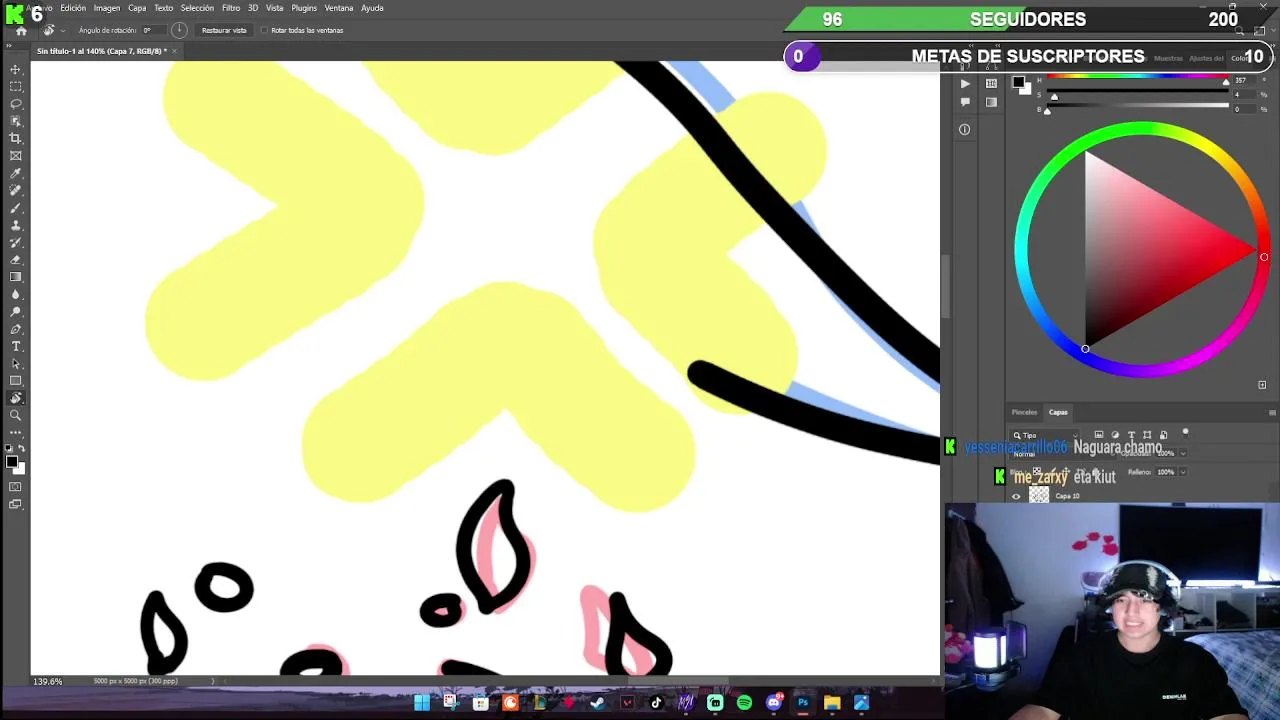Select the Eraser tool
The image size is (1280, 720).
pyautogui.click(x=16, y=260)
